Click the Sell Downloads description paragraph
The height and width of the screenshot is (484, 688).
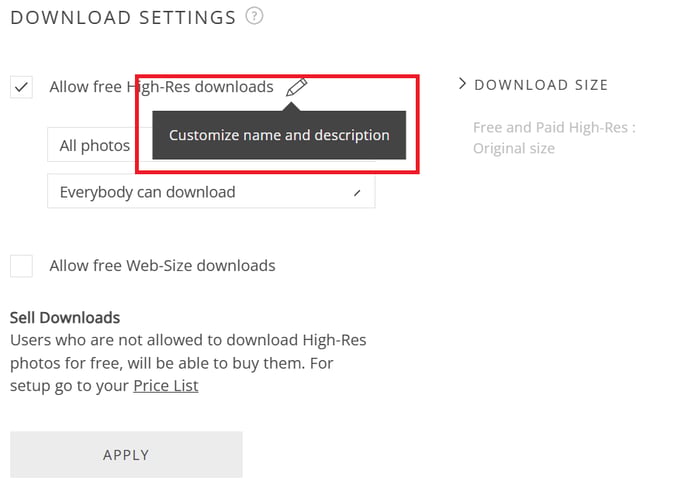(188, 363)
